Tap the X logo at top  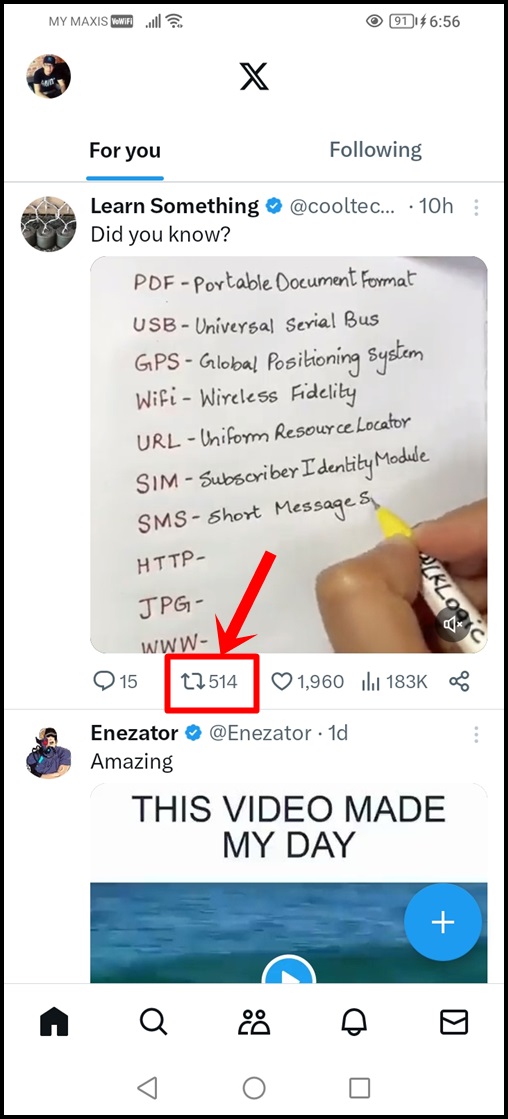(x=254, y=76)
